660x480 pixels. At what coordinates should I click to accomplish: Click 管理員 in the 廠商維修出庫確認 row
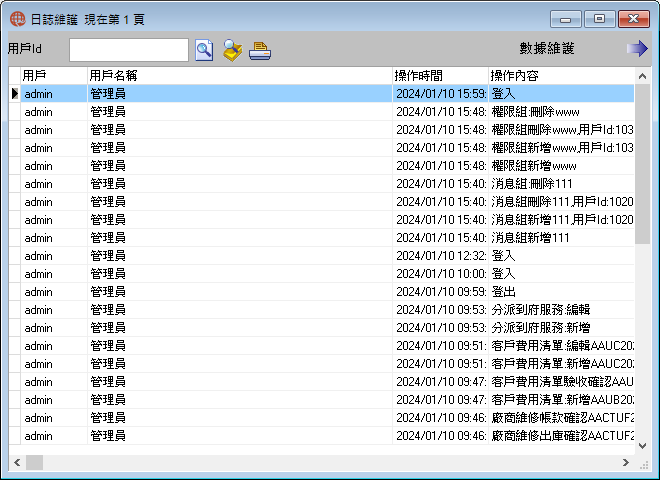pos(240,436)
